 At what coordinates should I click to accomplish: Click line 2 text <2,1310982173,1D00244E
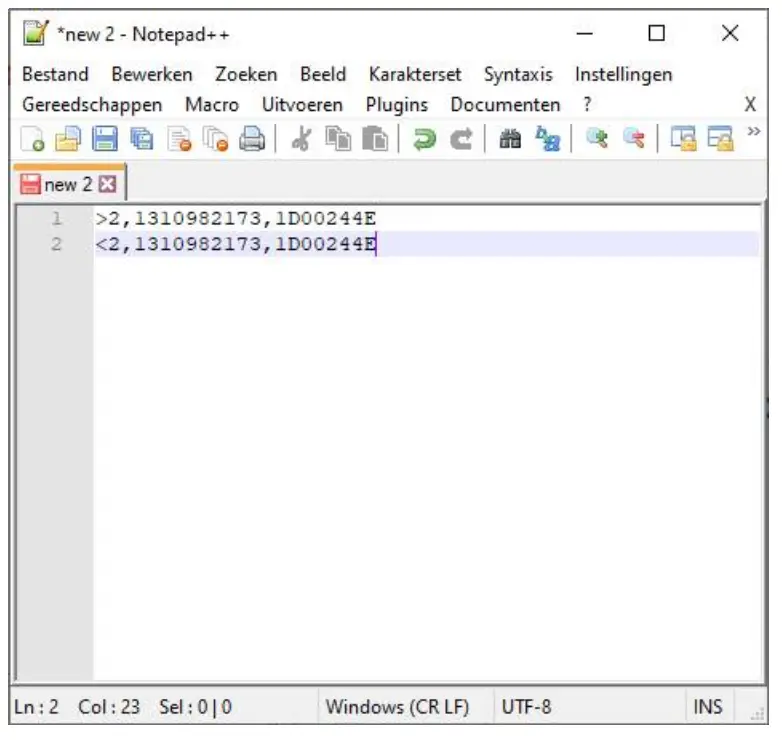pos(235,244)
